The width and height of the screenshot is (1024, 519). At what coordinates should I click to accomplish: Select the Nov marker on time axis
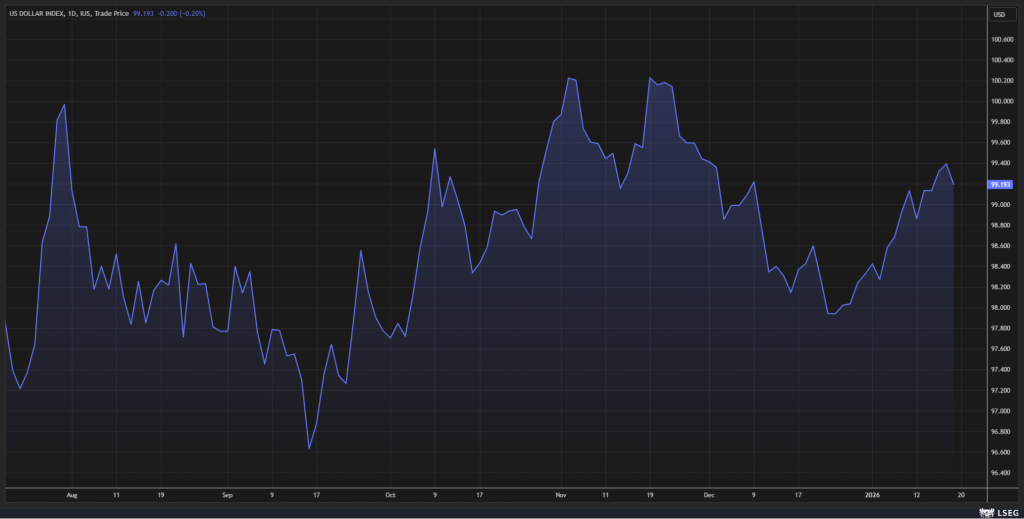pyautogui.click(x=561, y=494)
